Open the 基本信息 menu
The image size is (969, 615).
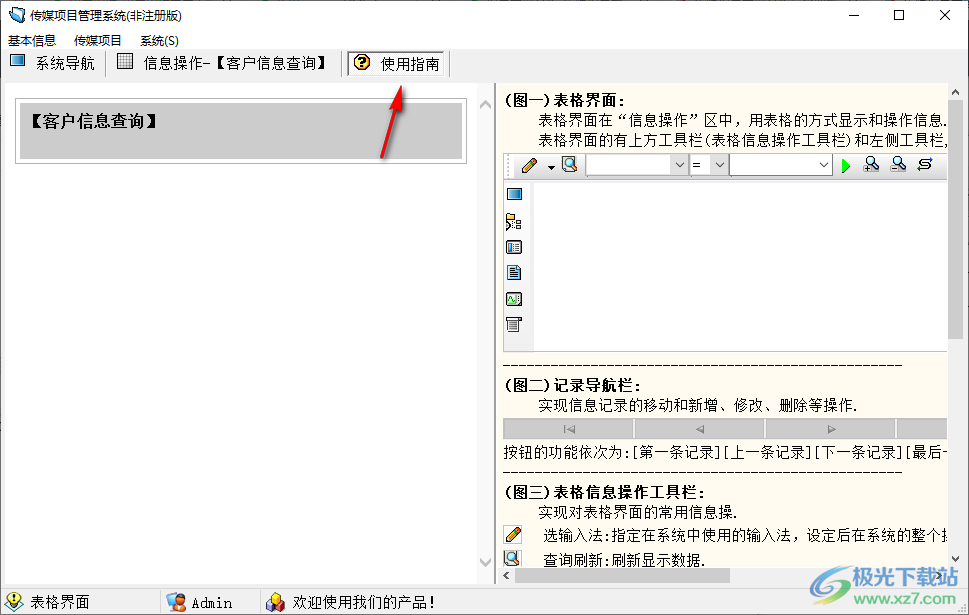[x=32, y=41]
